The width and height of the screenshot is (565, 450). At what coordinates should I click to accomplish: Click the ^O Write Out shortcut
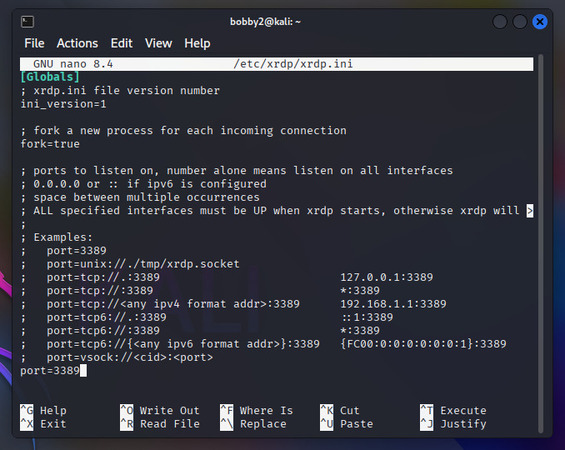(x=160, y=411)
